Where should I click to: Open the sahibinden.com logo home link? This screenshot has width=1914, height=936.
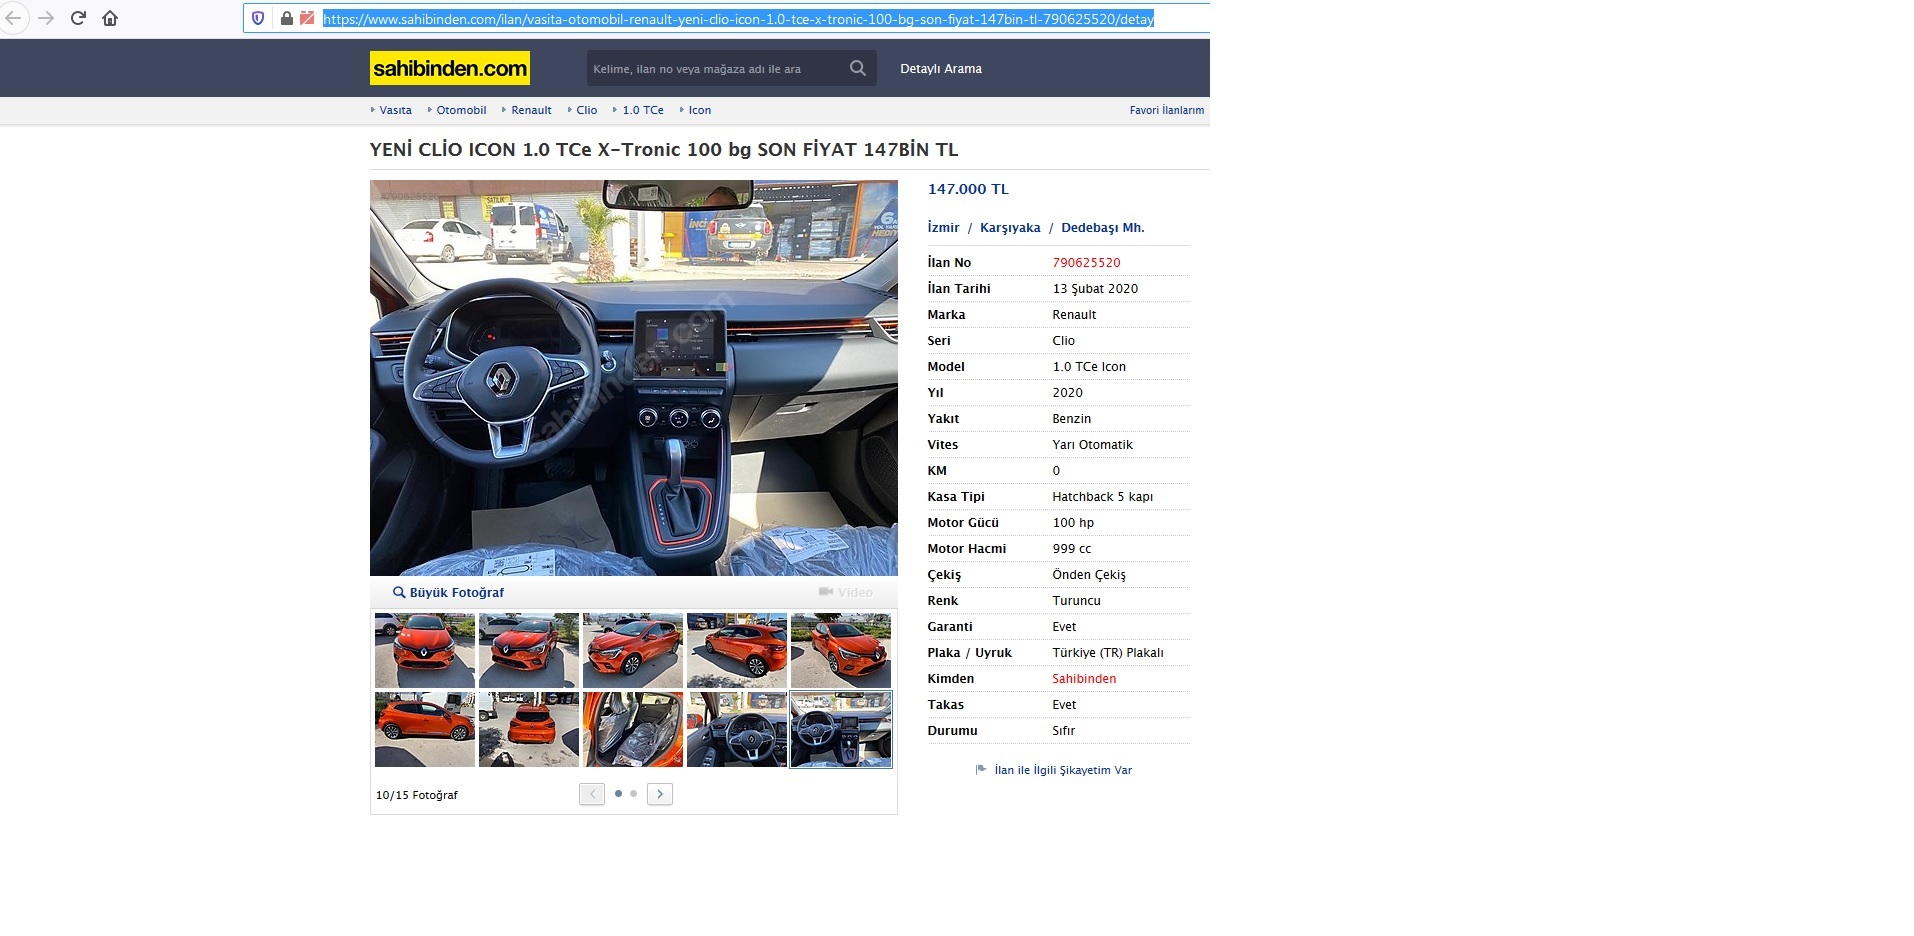450,68
